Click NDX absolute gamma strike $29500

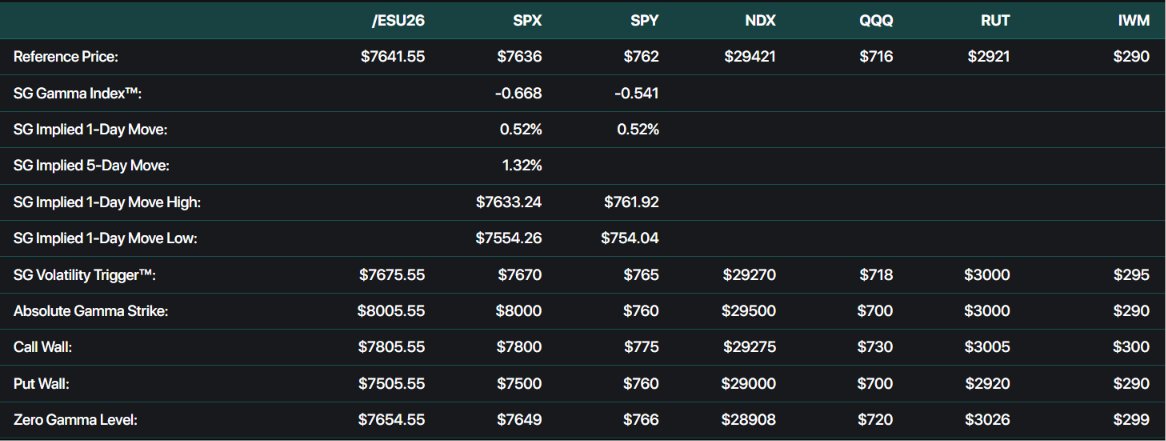point(750,312)
